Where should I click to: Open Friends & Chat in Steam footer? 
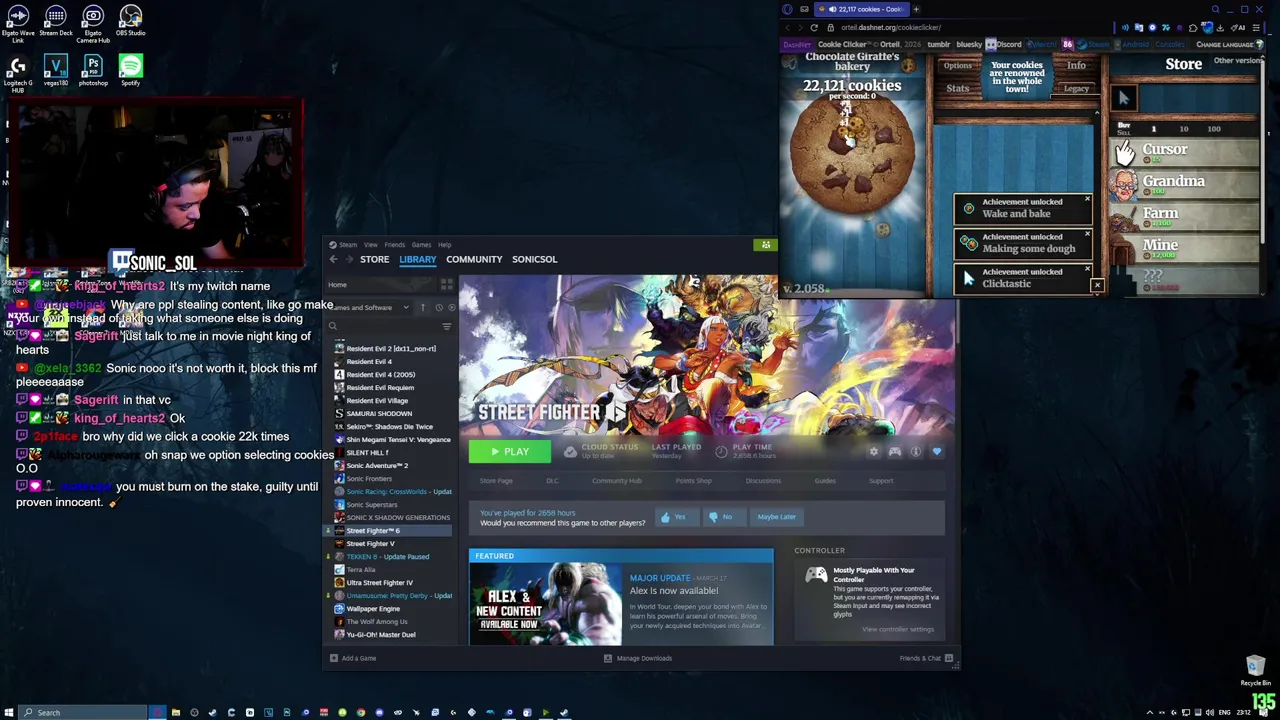pos(926,658)
